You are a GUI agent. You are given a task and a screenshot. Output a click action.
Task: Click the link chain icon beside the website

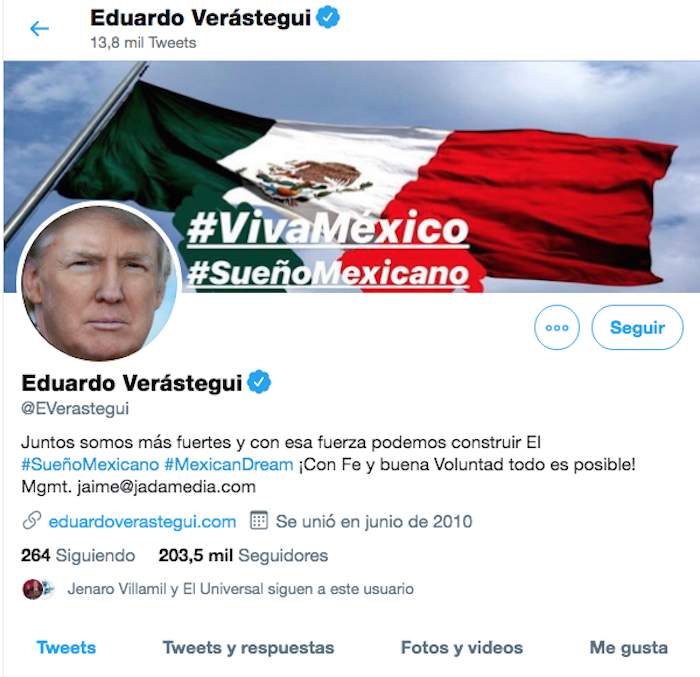point(32,521)
